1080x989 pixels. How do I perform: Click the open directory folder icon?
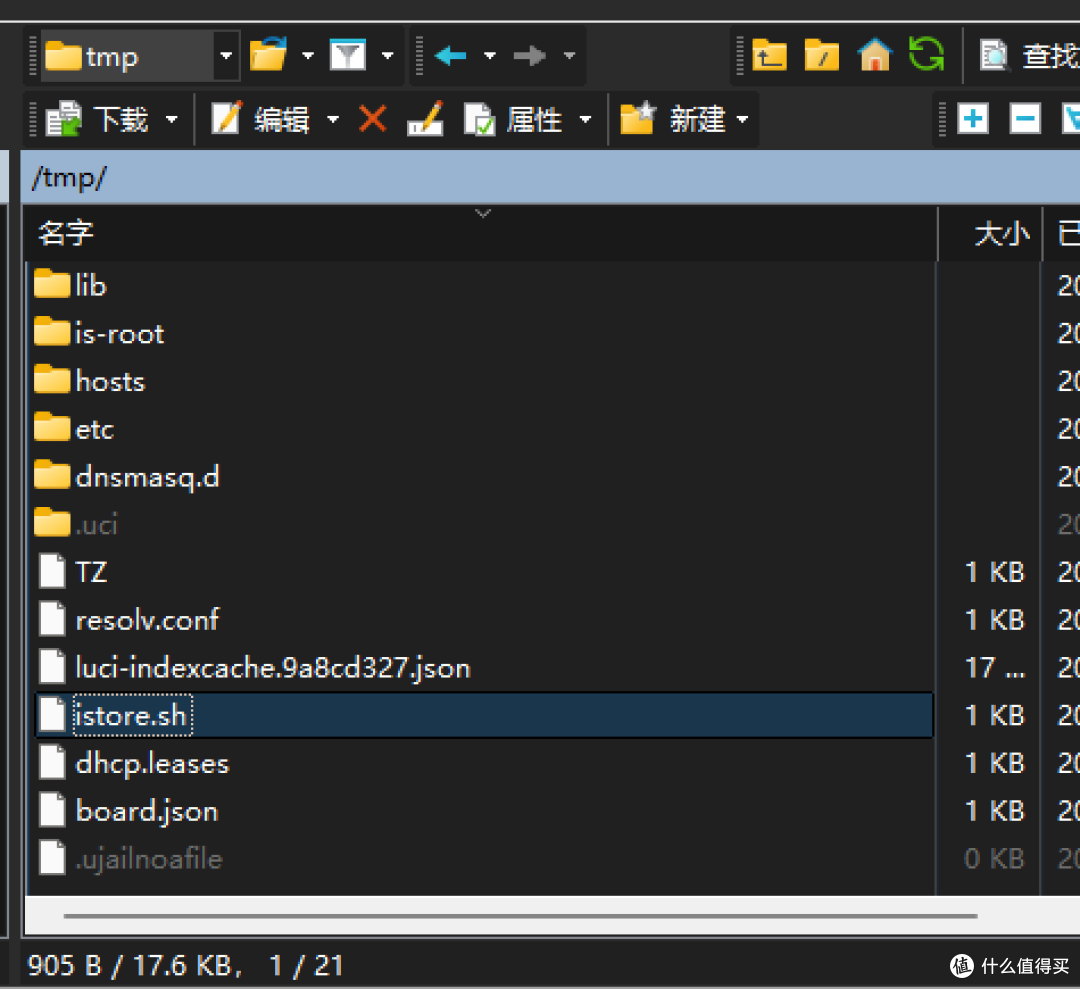(268, 56)
